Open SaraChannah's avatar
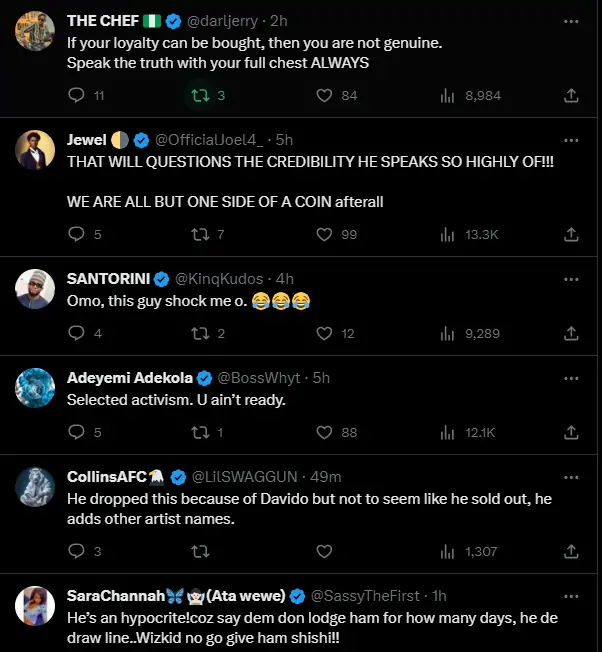Screen dimensions: 602x652 [35, 606]
